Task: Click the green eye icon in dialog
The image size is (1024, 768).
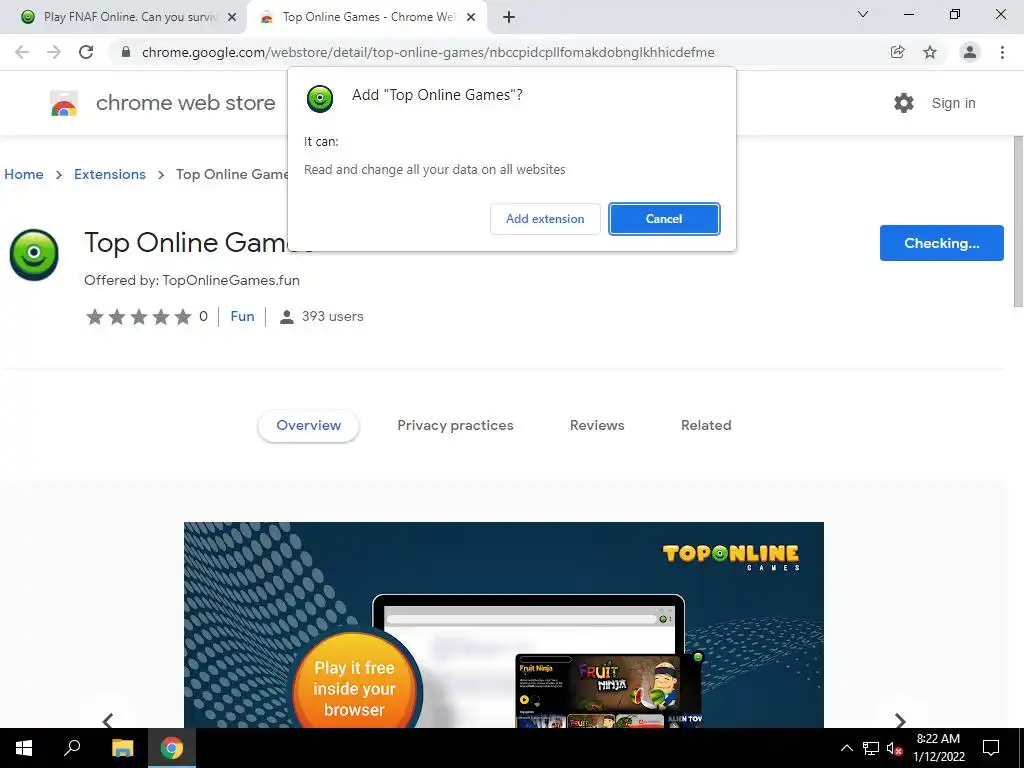Action: coord(320,99)
